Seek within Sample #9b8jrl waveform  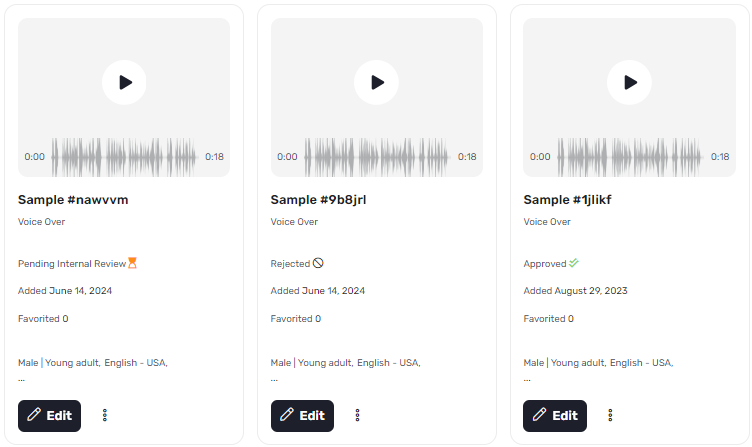[x=377, y=157]
